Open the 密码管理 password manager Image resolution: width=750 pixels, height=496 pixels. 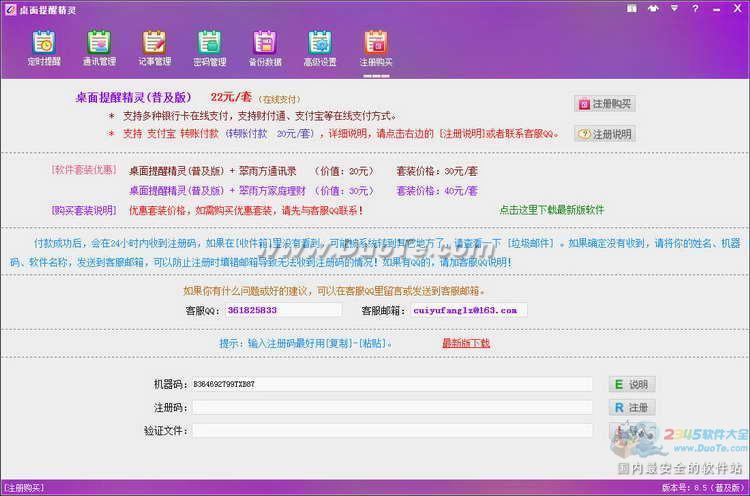tap(210, 48)
